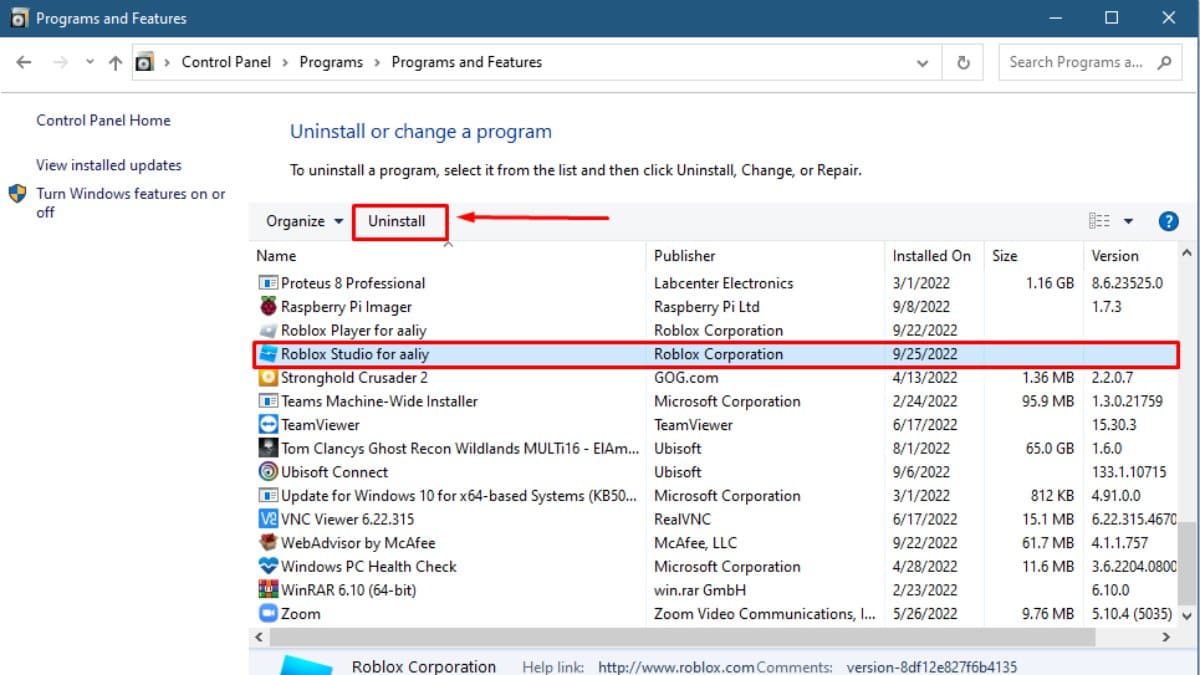Select the WinRAR 6.10 icon
The image size is (1200, 675).
click(268, 590)
